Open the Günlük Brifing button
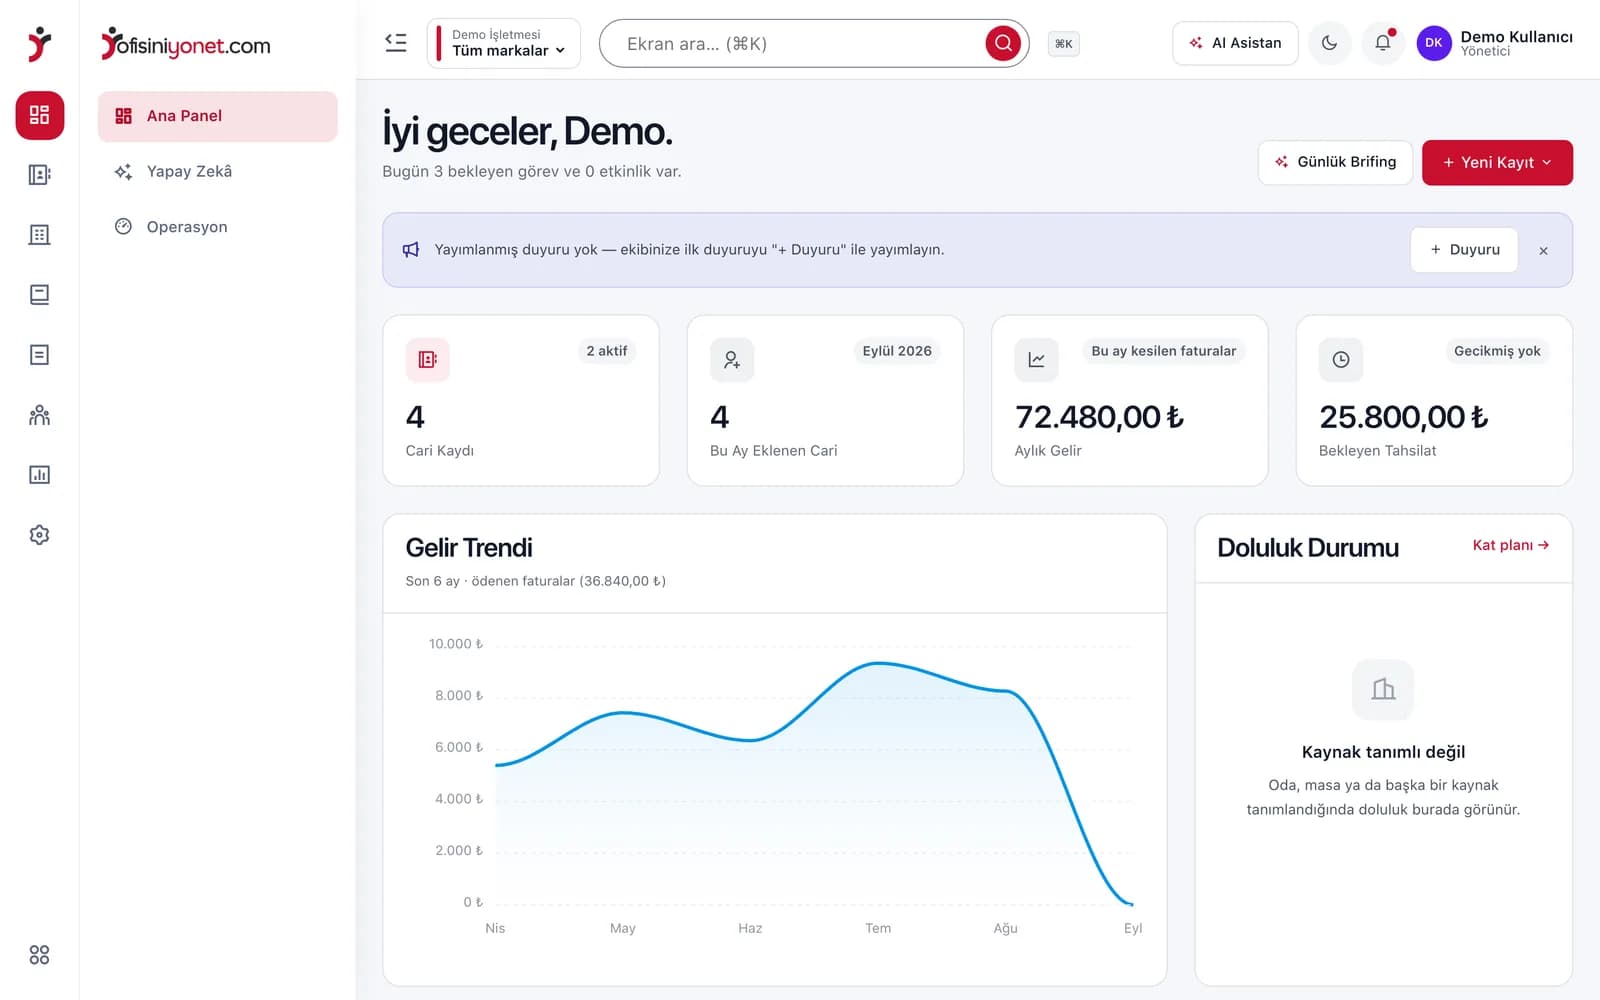This screenshot has height=1000, width=1600. pos(1335,162)
